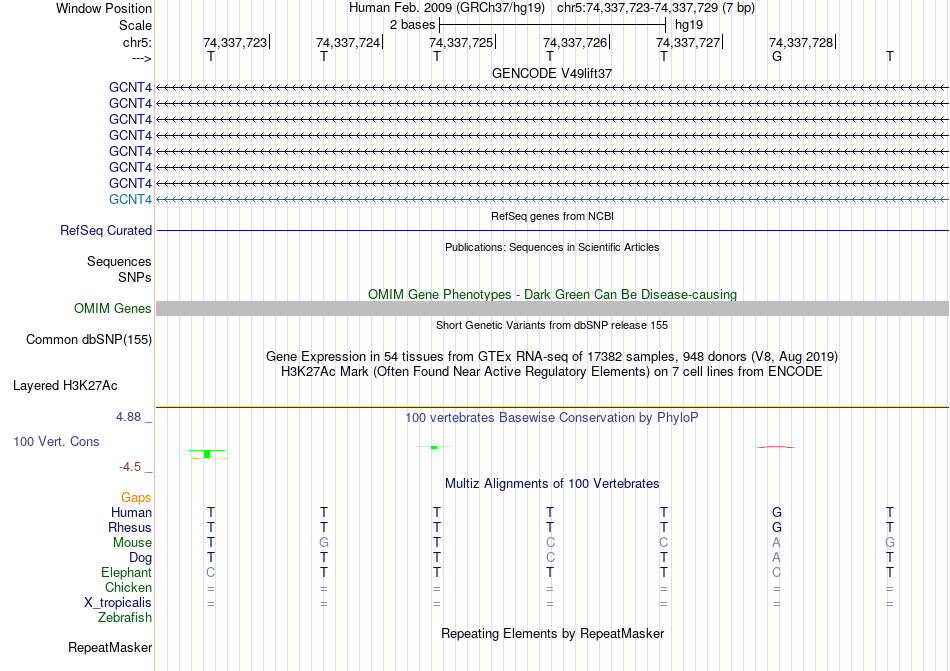Click the Sequences label of Publications track
The image size is (950, 671).
point(119,262)
